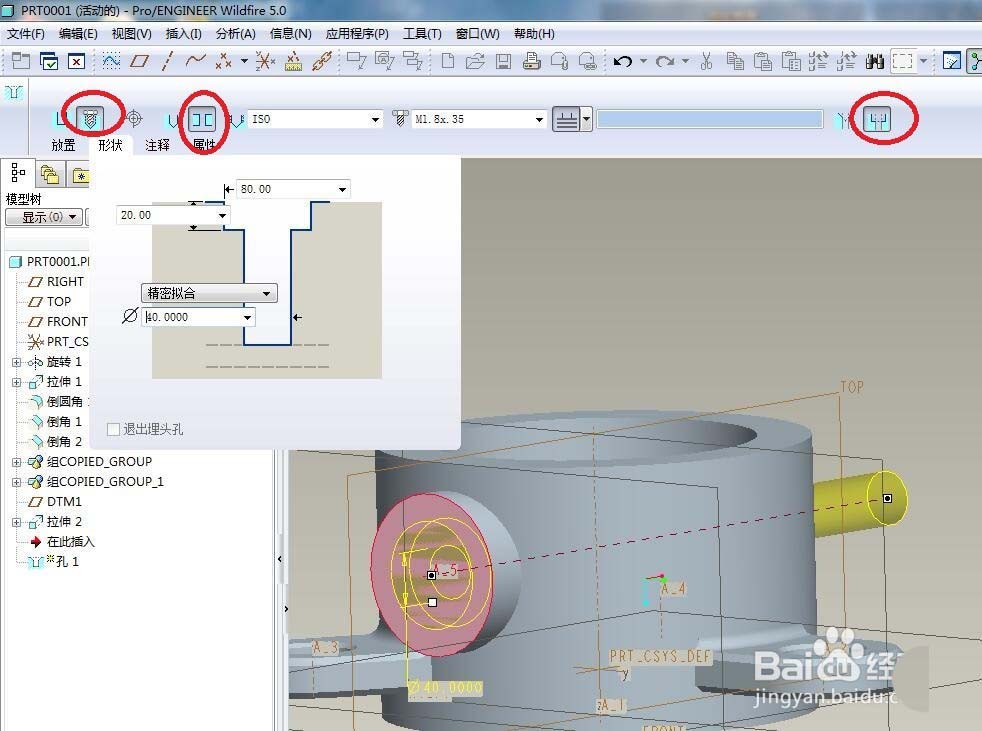The height and width of the screenshot is (731, 982).
Task: Open the 帮助(H) menu
Action: pyautogui.click(x=534, y=34)
